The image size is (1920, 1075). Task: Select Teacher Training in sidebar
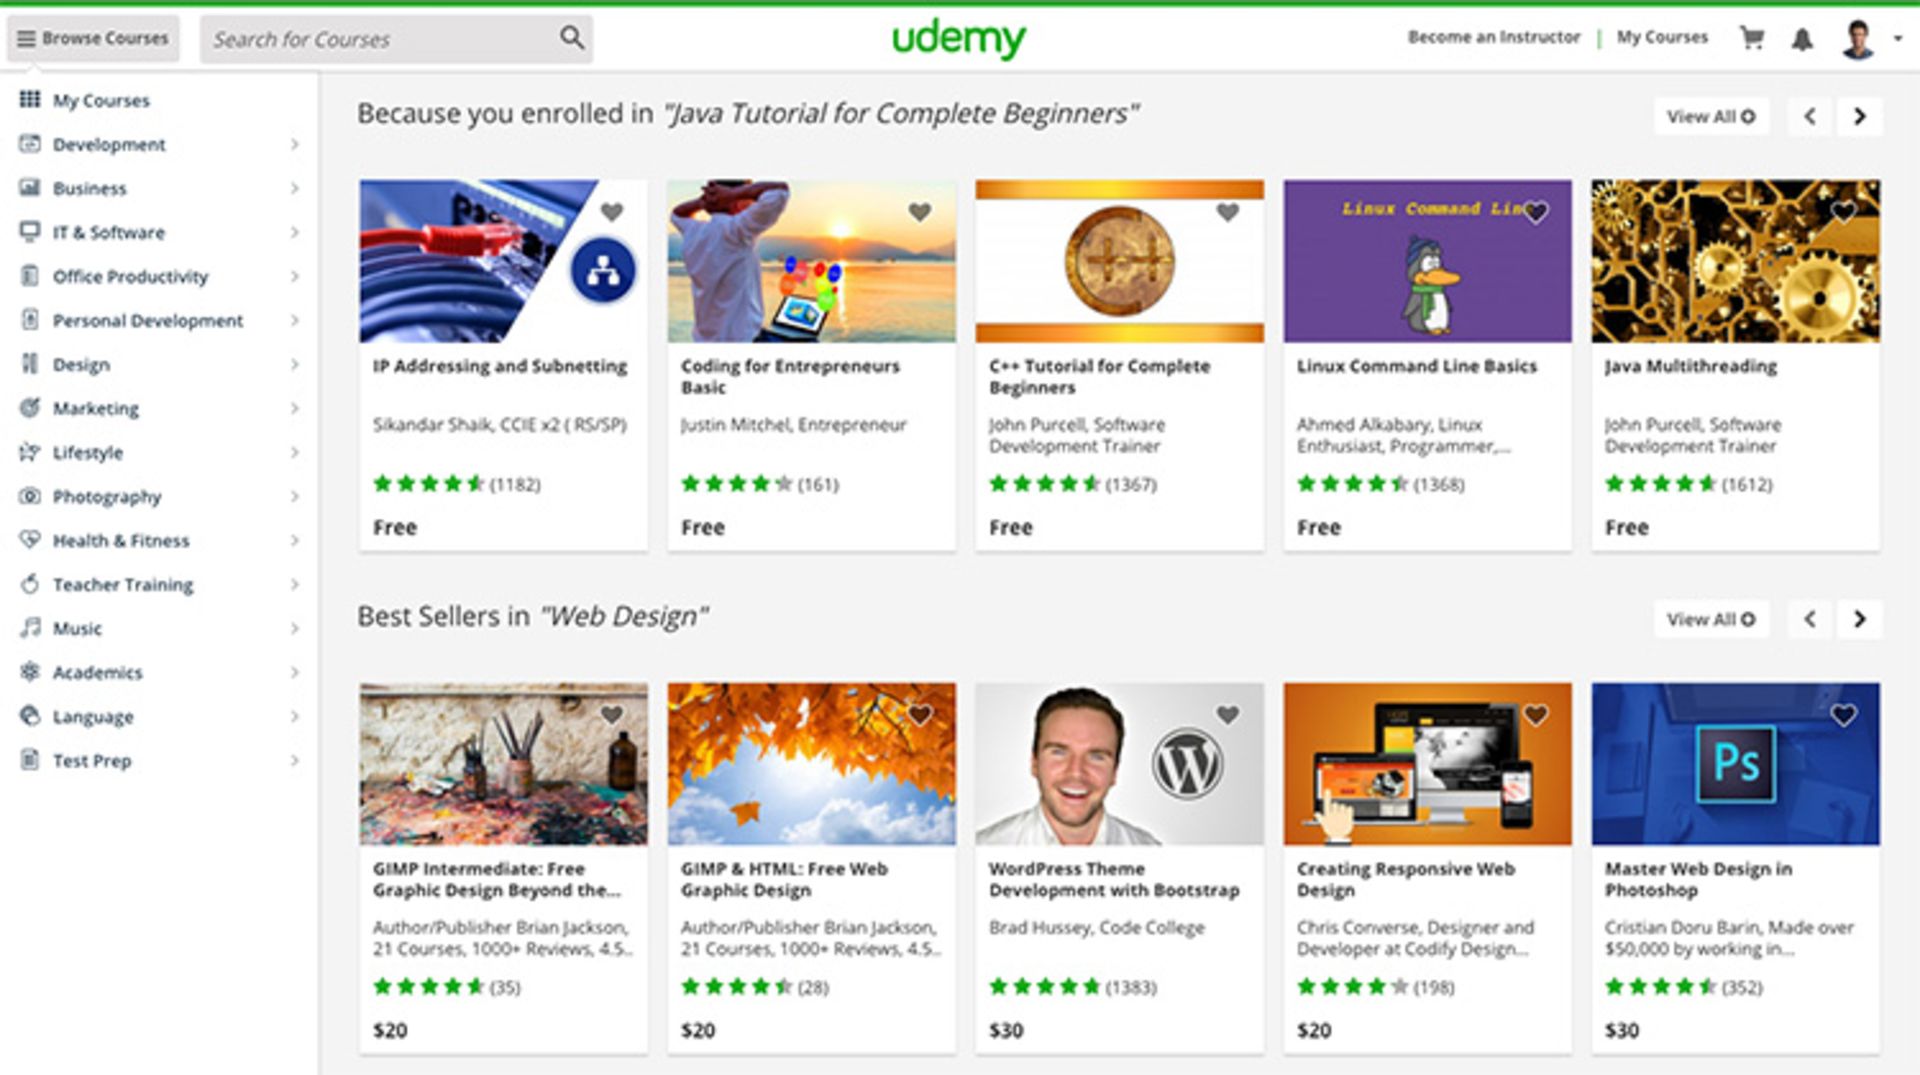point(123,584)
